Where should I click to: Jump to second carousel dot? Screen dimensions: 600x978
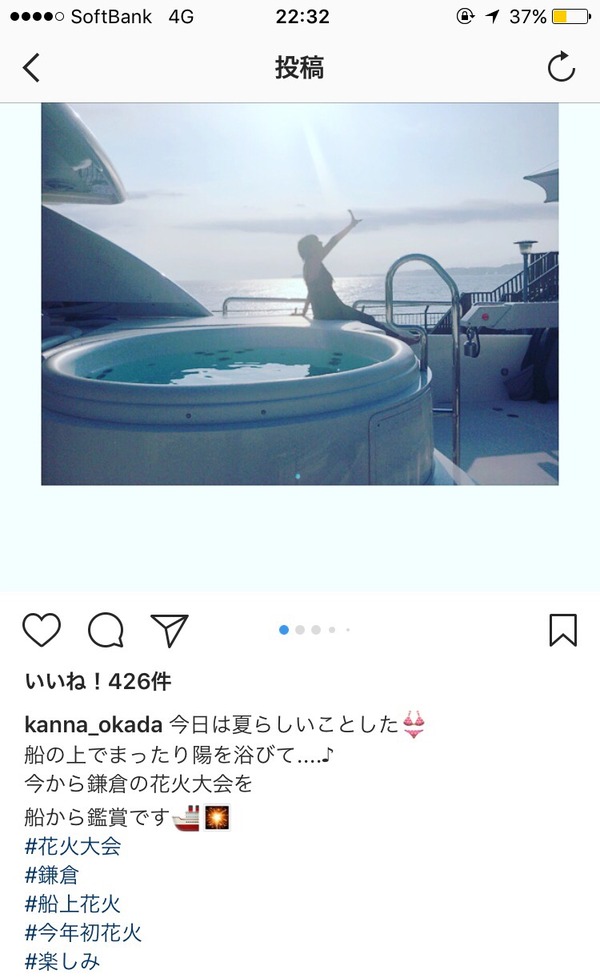pos(300,630)
